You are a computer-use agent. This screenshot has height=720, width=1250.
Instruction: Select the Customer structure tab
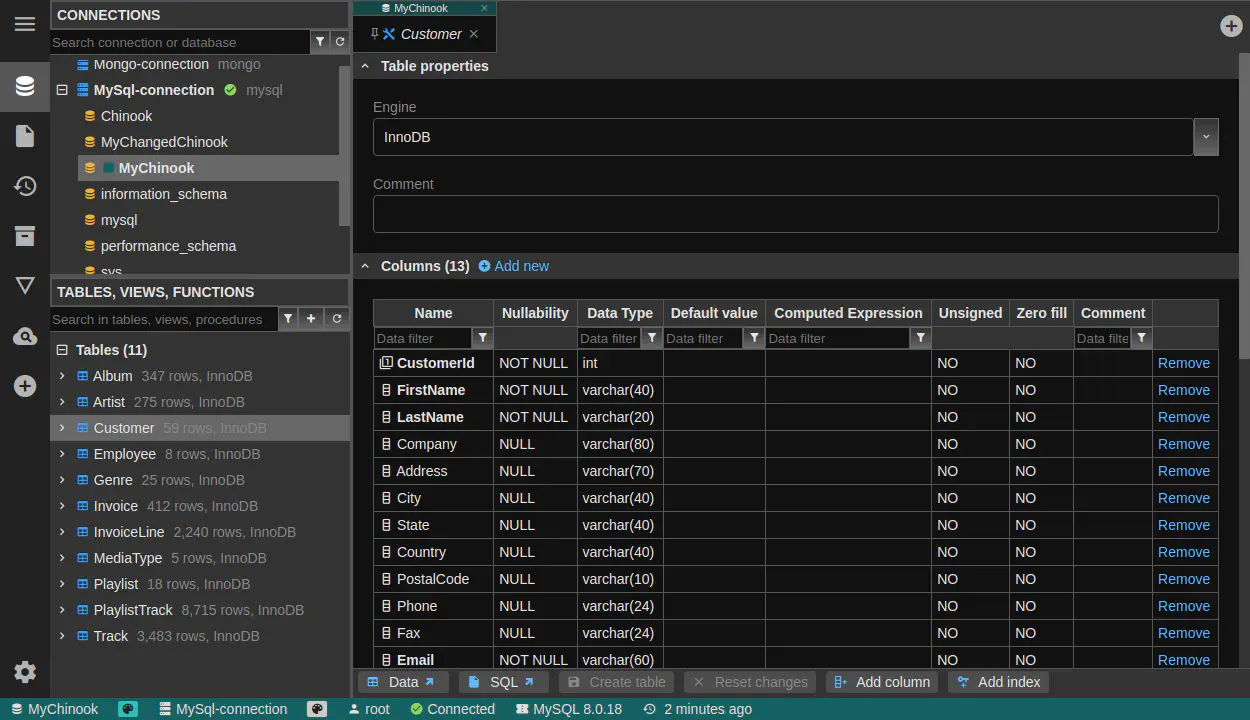(x=430, y=34)
